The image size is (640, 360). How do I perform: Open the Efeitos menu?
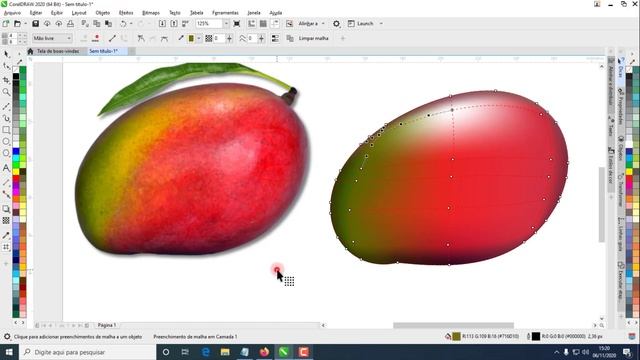click(126, 13)
